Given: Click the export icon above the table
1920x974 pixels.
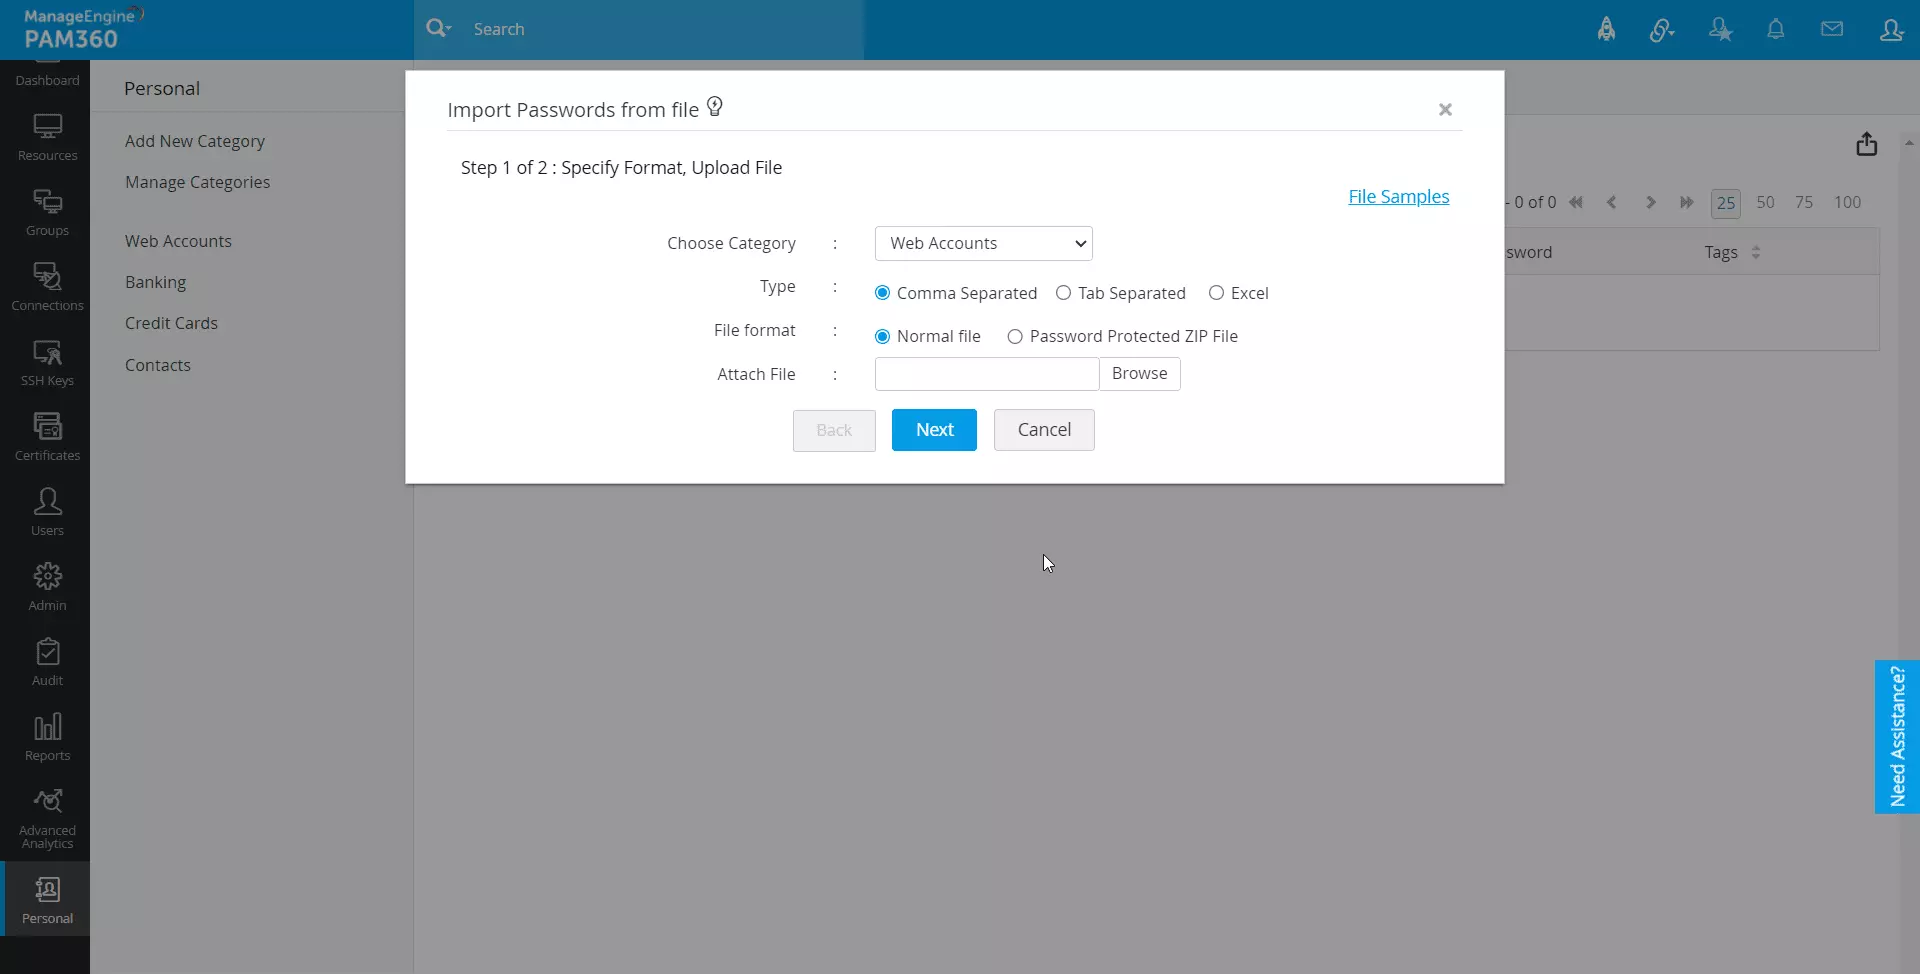Looking at the screenshot, I should (x=1867, y=145).
